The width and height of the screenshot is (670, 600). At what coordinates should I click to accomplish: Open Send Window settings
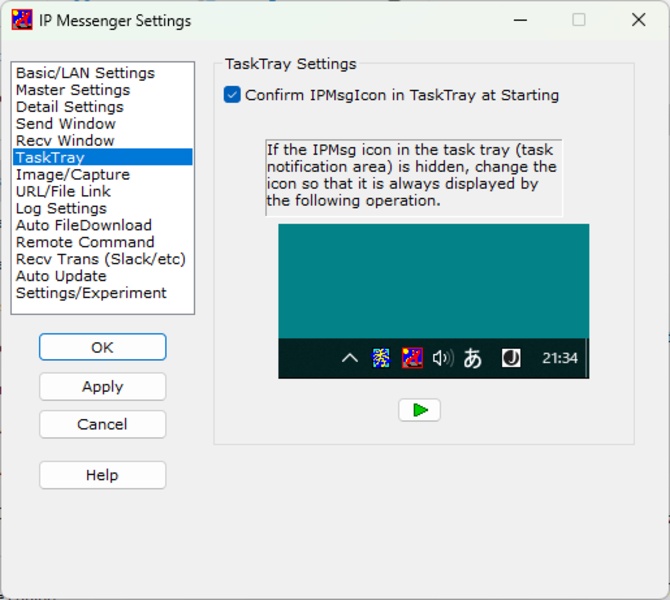65,124
